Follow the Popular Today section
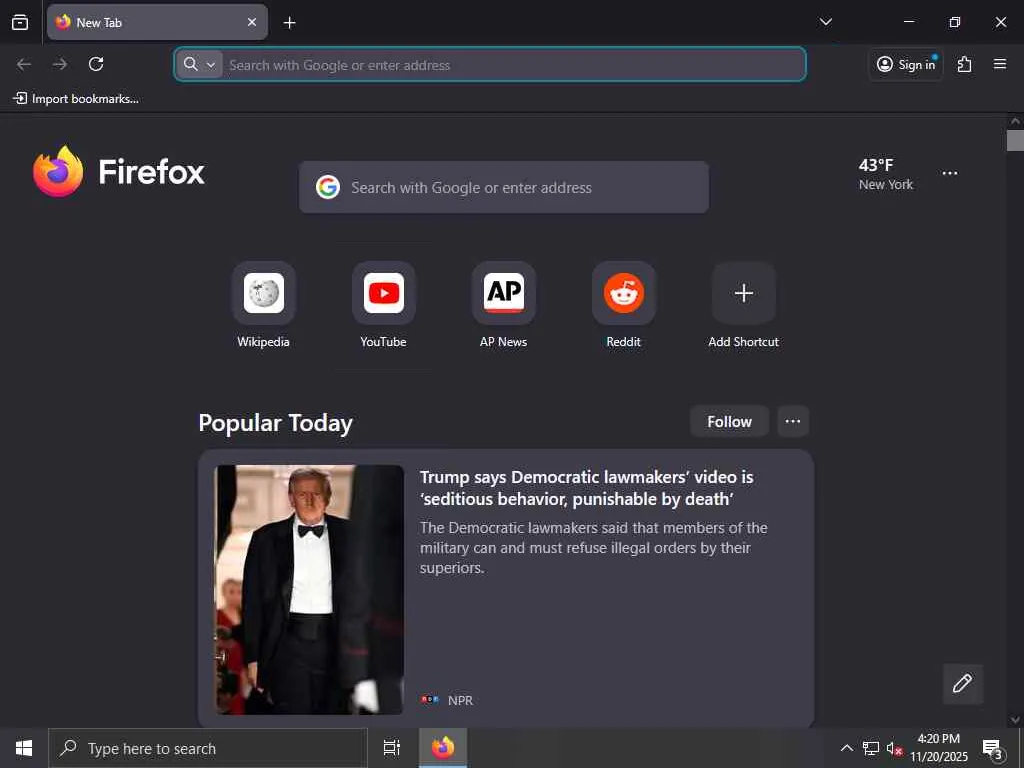 (x=729, y=422)
